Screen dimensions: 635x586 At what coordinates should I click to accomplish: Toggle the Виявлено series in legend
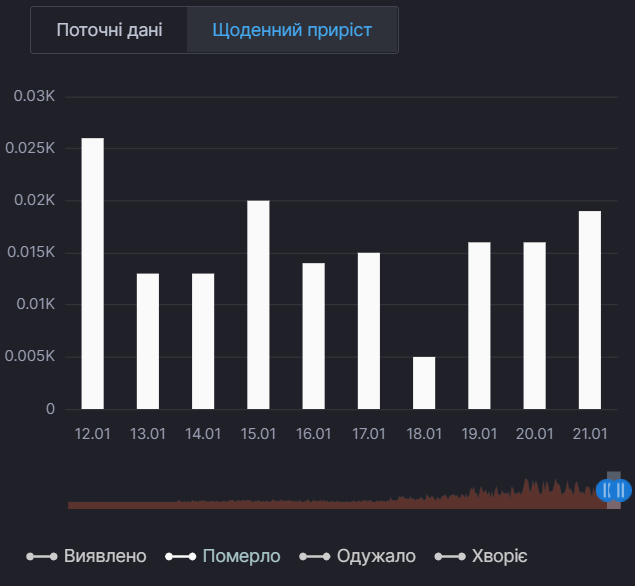coord(87,556)
